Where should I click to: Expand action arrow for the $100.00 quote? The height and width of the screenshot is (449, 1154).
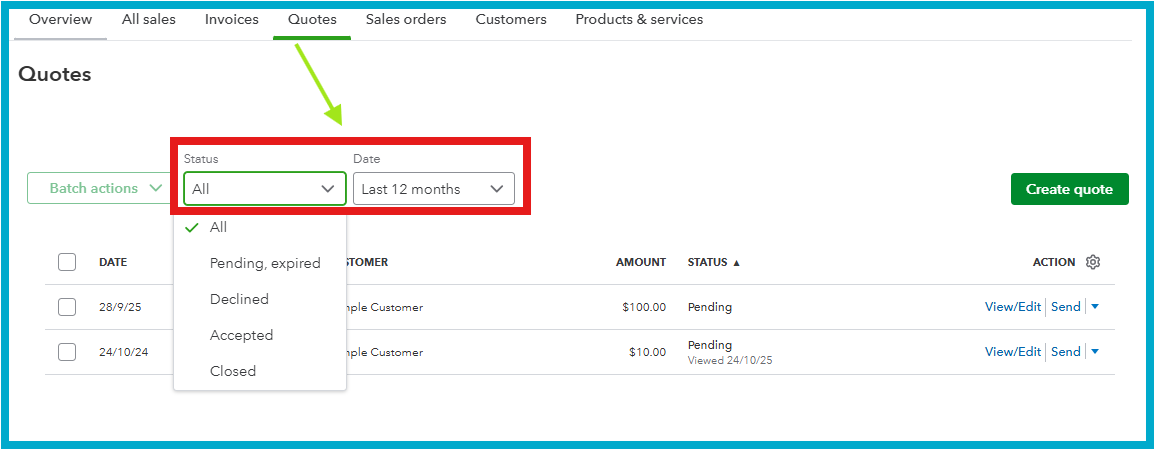(x=1095, y=307)
